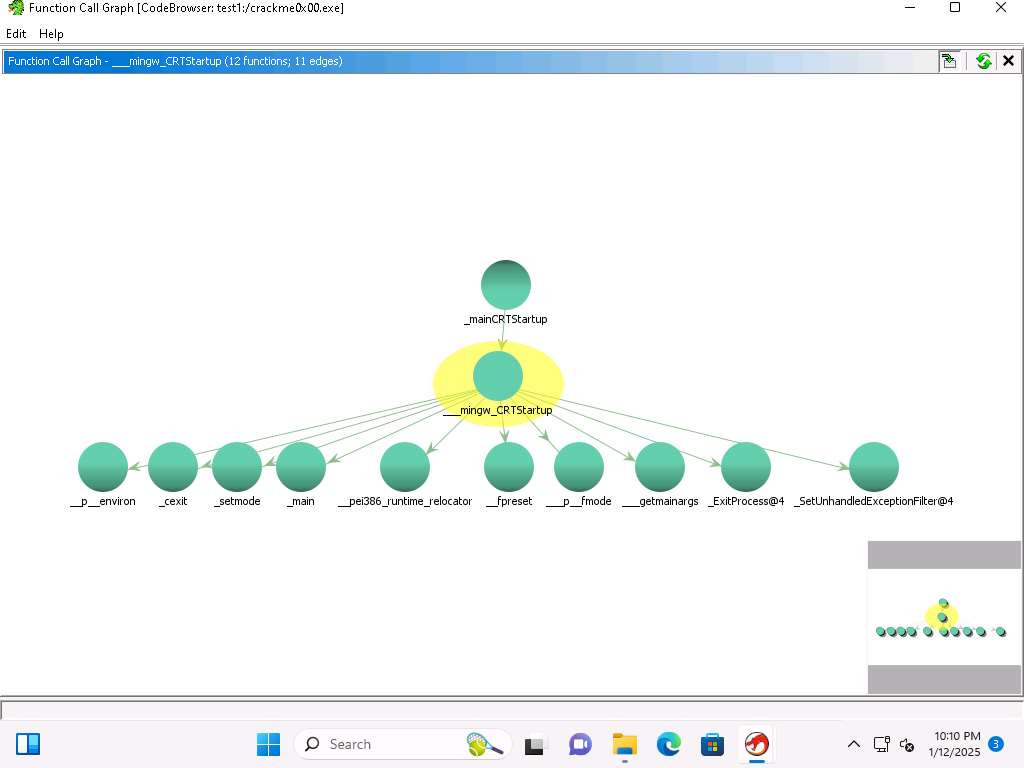Expand the system tray hidden icons chevron
1024x768 pixels.
click(853, 744)
